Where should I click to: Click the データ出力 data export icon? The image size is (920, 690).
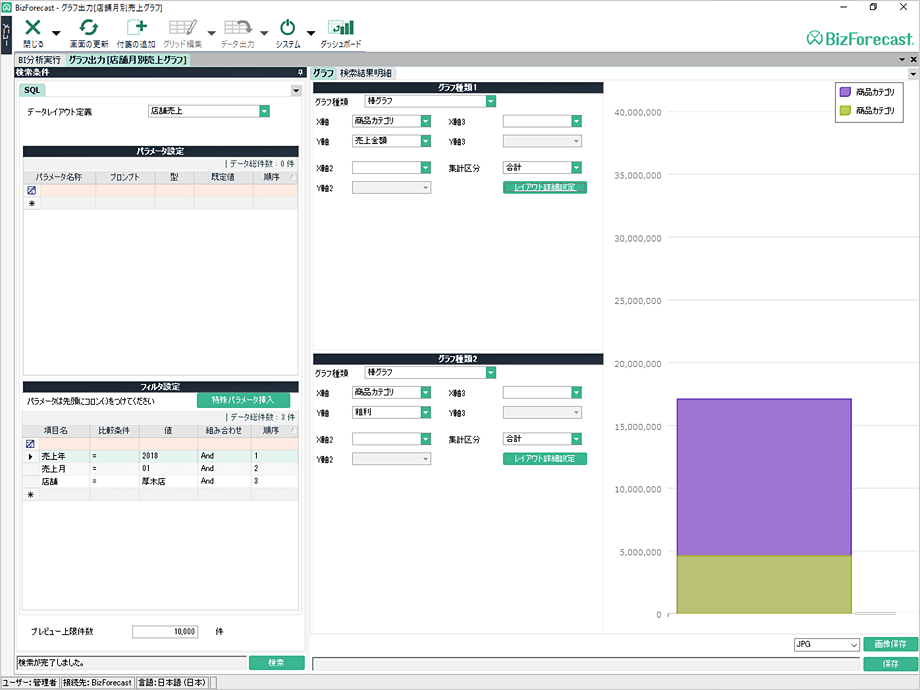238,27
